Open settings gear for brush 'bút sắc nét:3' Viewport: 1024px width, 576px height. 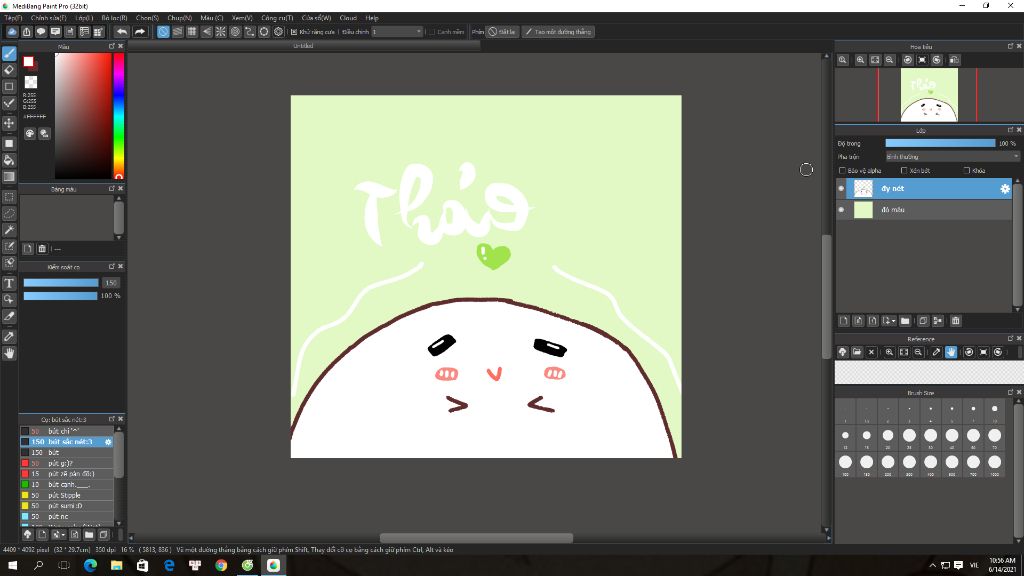click(108, 442)
